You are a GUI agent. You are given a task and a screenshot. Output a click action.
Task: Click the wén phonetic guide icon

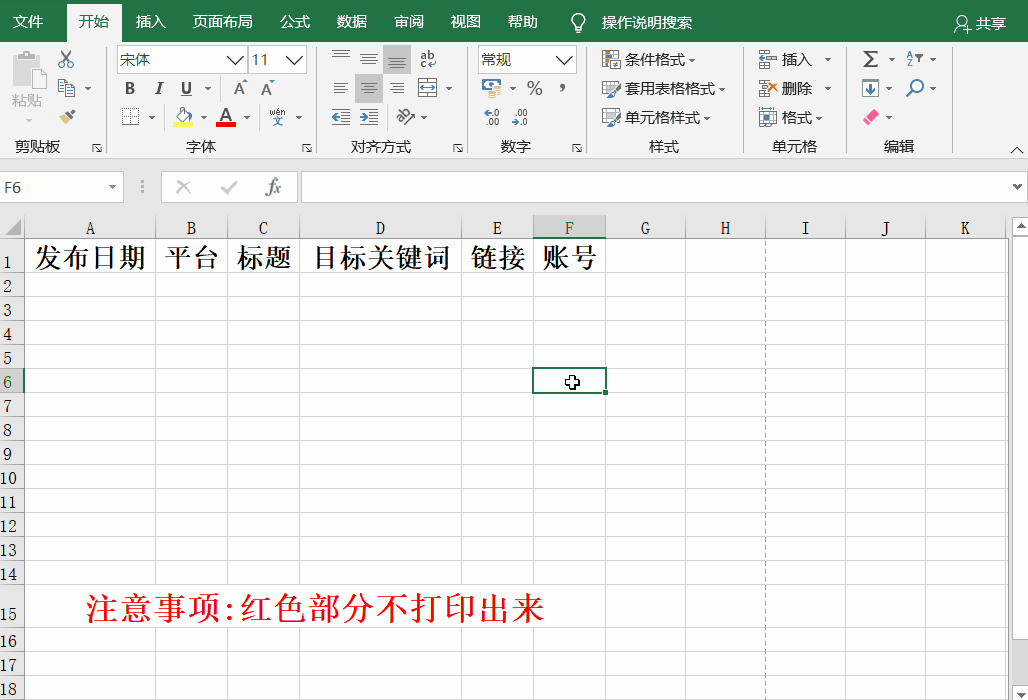click(277, 117)
